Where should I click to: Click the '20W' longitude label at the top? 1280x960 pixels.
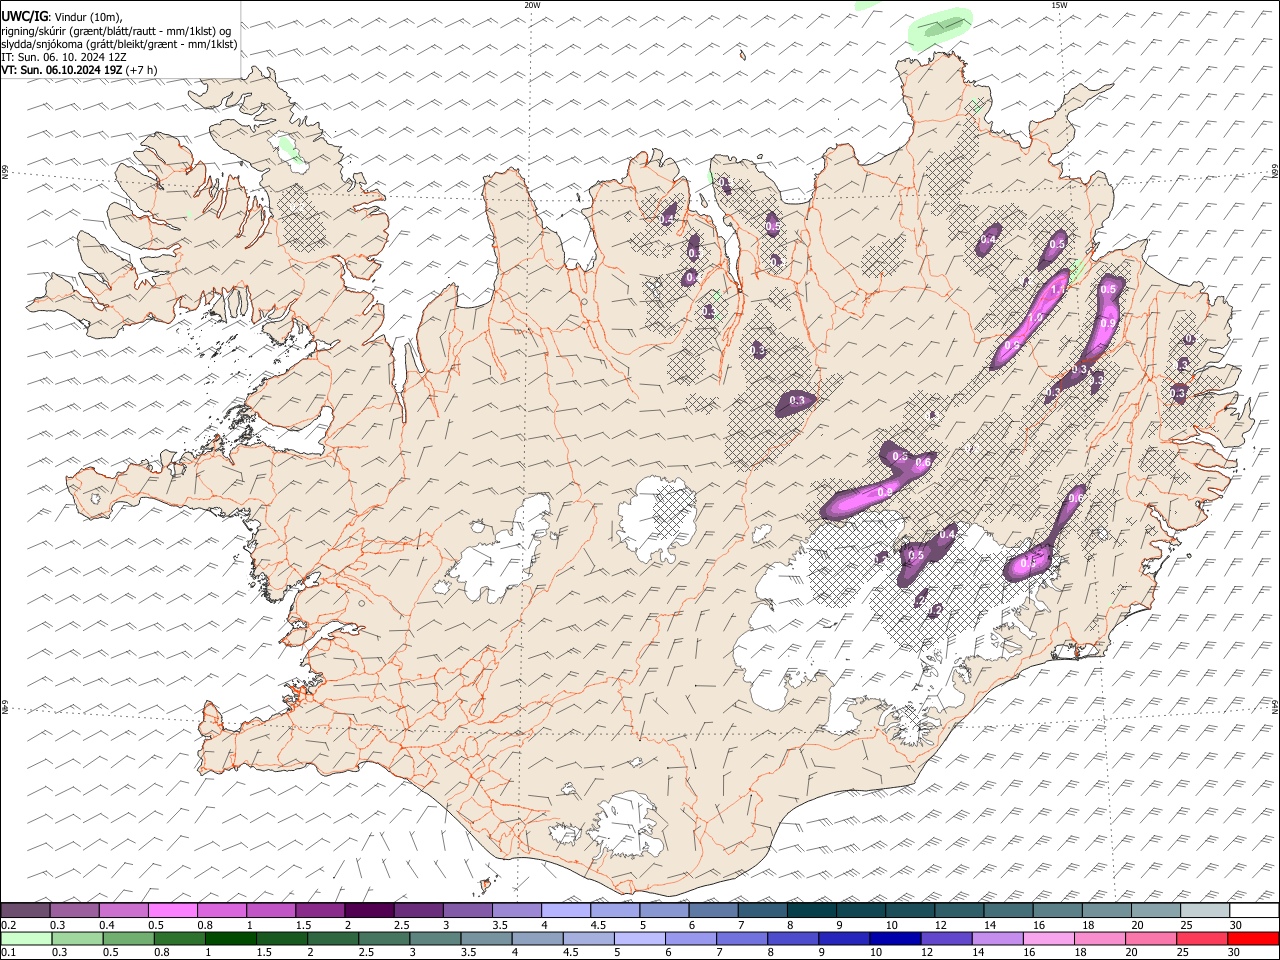click(532, 5)
